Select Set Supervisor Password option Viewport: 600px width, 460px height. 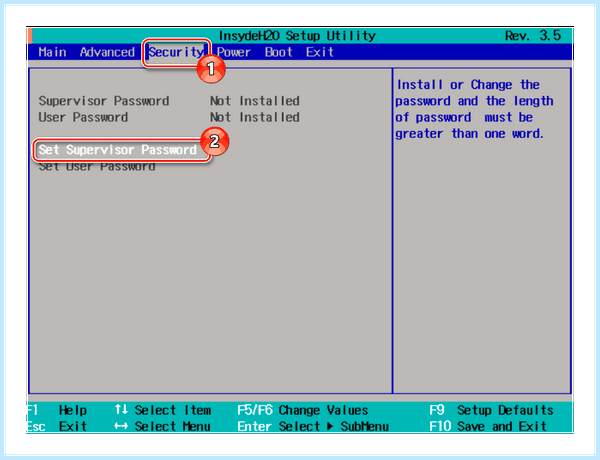pos(117,150)
